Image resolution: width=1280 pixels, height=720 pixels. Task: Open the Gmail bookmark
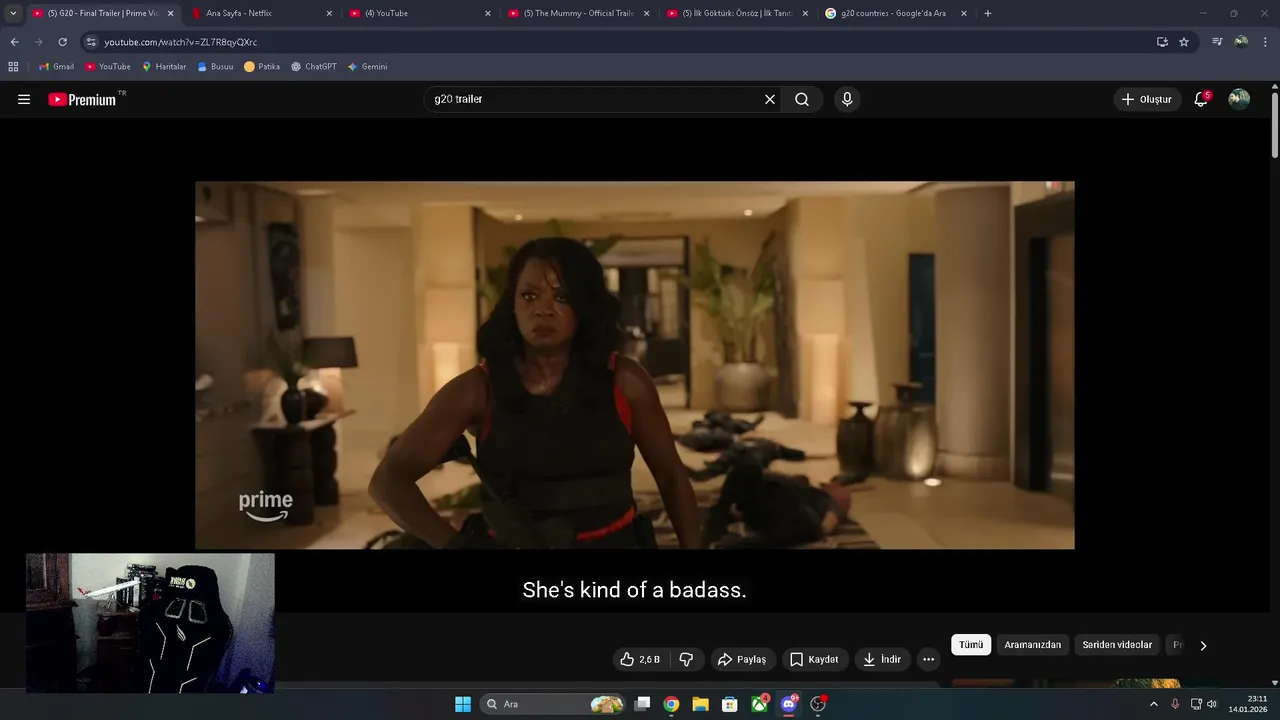pyautogui.click(x=56, y=67)
